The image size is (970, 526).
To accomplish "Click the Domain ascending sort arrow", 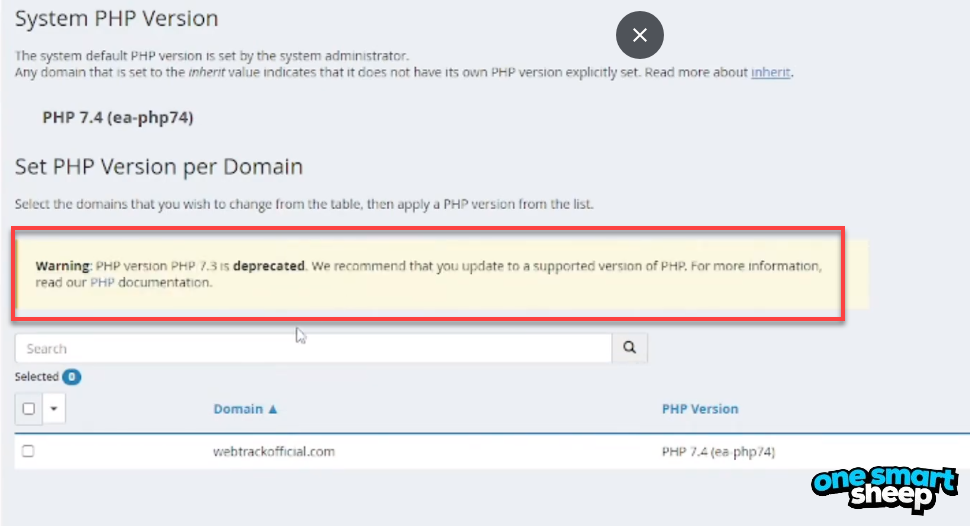I will coord(273,409).
